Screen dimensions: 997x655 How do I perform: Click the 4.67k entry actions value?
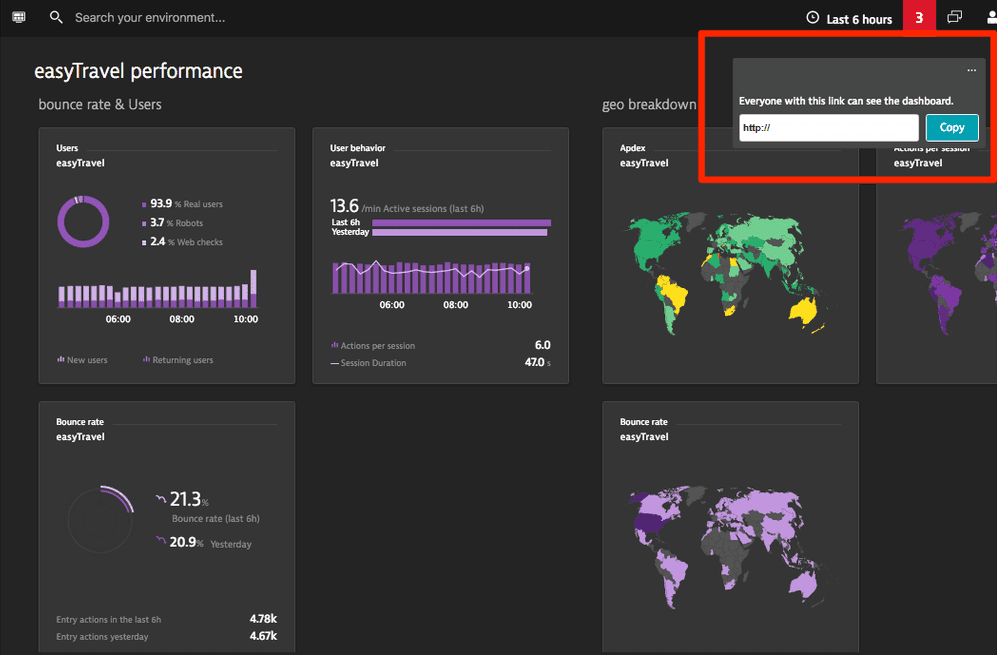coord(263,636)
